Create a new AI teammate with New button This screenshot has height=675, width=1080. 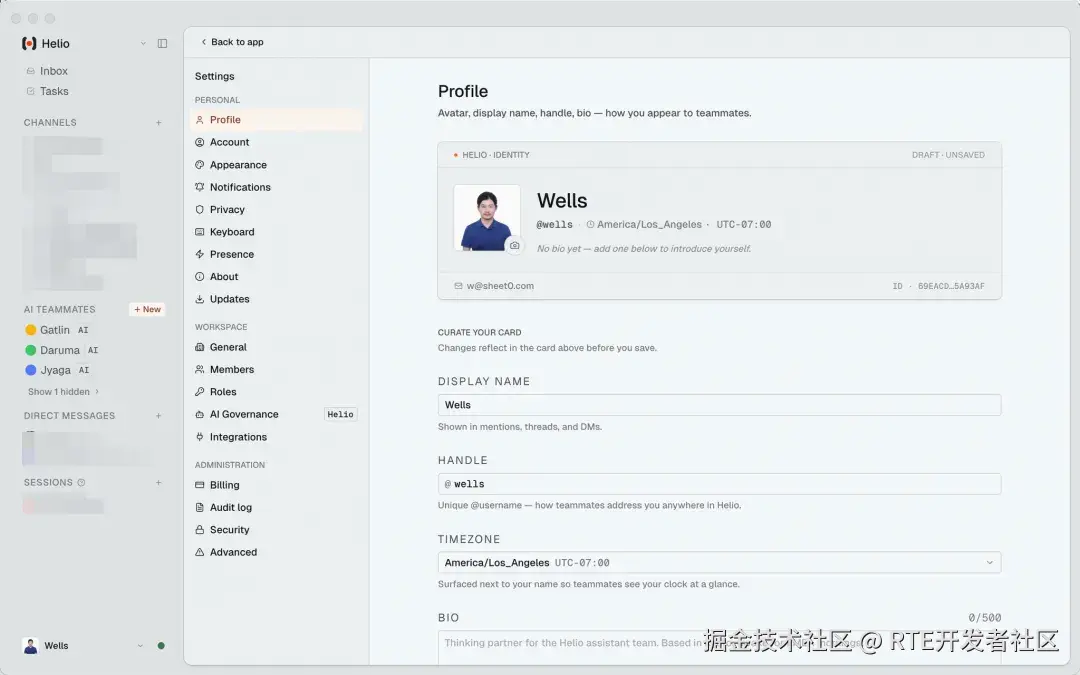[147, 309]
